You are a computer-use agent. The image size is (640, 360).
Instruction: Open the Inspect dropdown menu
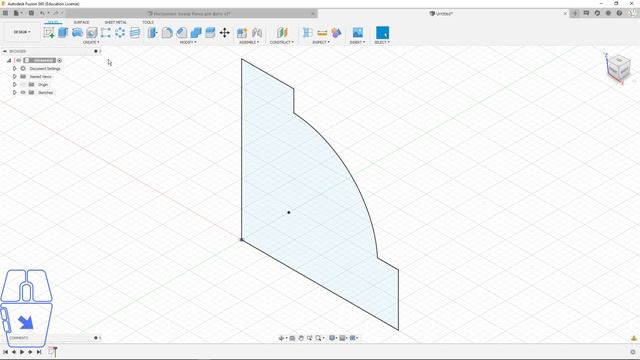321,42
